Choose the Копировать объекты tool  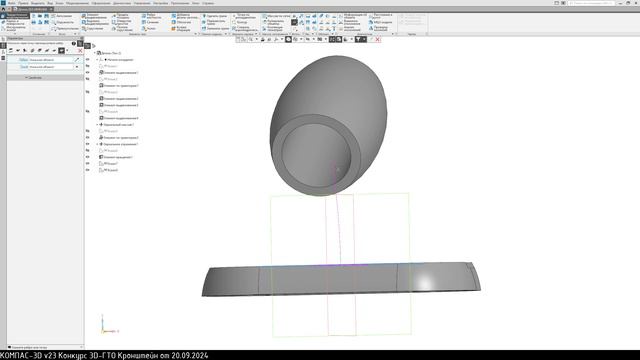click(274, 22)
